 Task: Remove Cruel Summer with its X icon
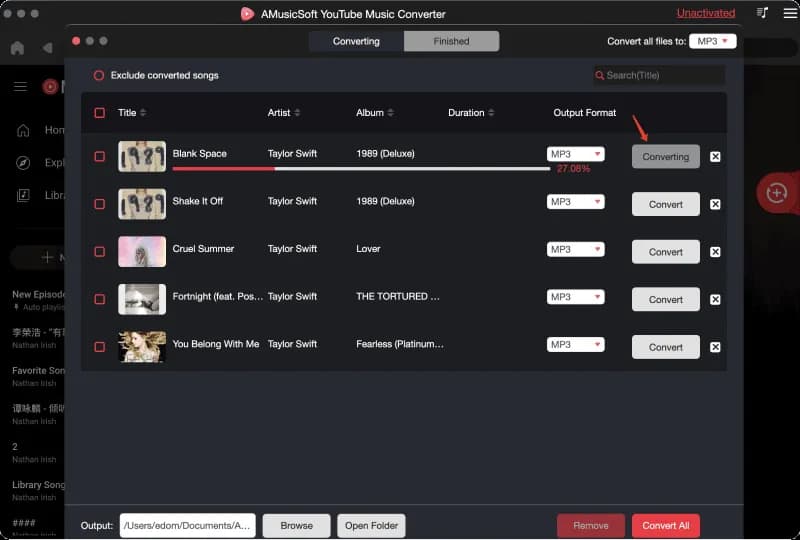pos(715,252)
